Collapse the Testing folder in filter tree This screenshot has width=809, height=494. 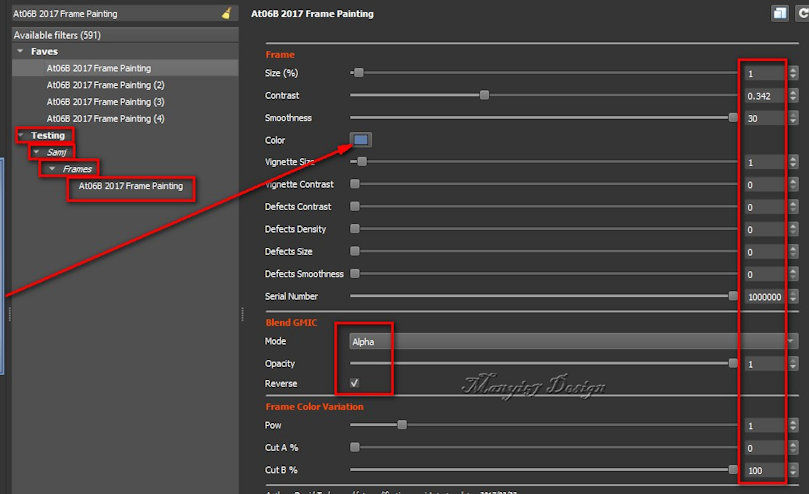21,136
